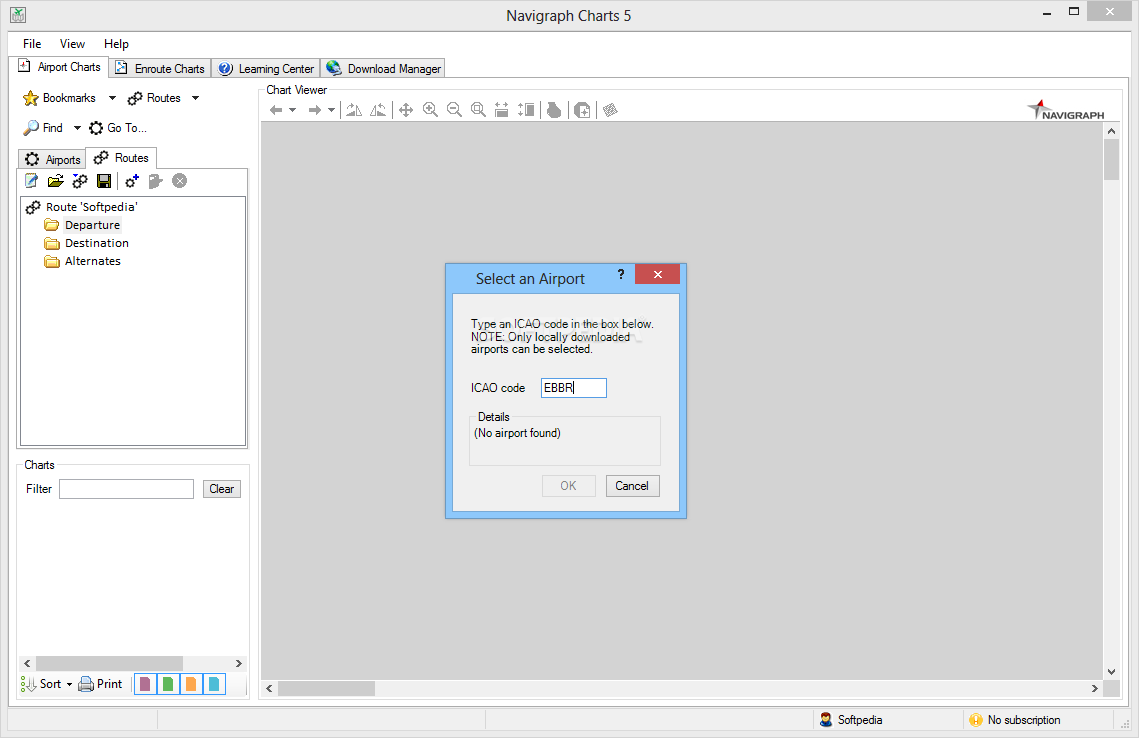Add an airport with the gear-plus icon
Image resolution: width=1139 pixels, height=738 pixels.
(131, 181)
